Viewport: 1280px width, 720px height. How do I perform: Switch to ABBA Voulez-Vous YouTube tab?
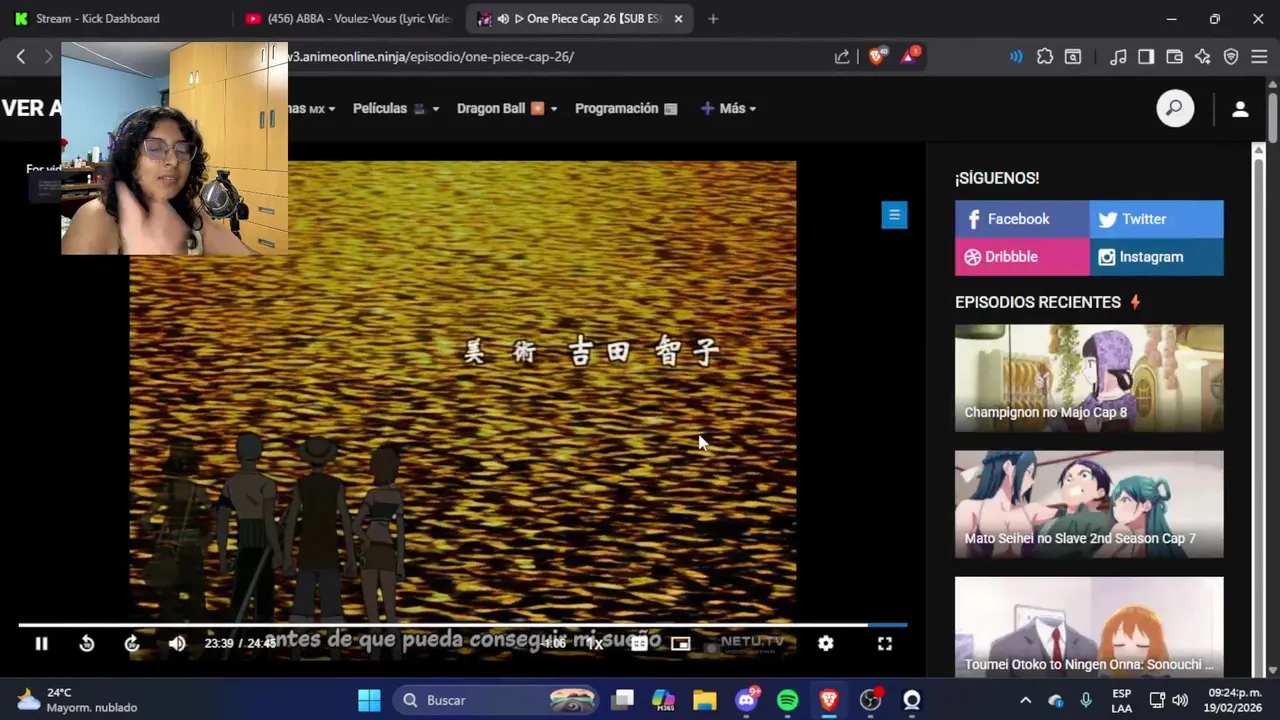point(348,18)
